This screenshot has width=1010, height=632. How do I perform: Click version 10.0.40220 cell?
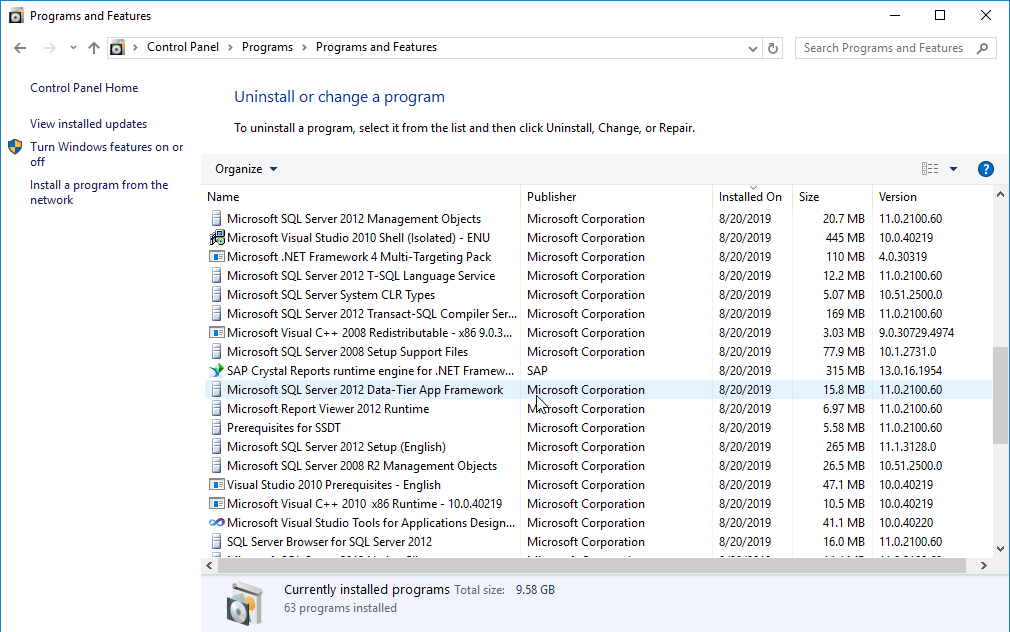[x=906, y=523]
